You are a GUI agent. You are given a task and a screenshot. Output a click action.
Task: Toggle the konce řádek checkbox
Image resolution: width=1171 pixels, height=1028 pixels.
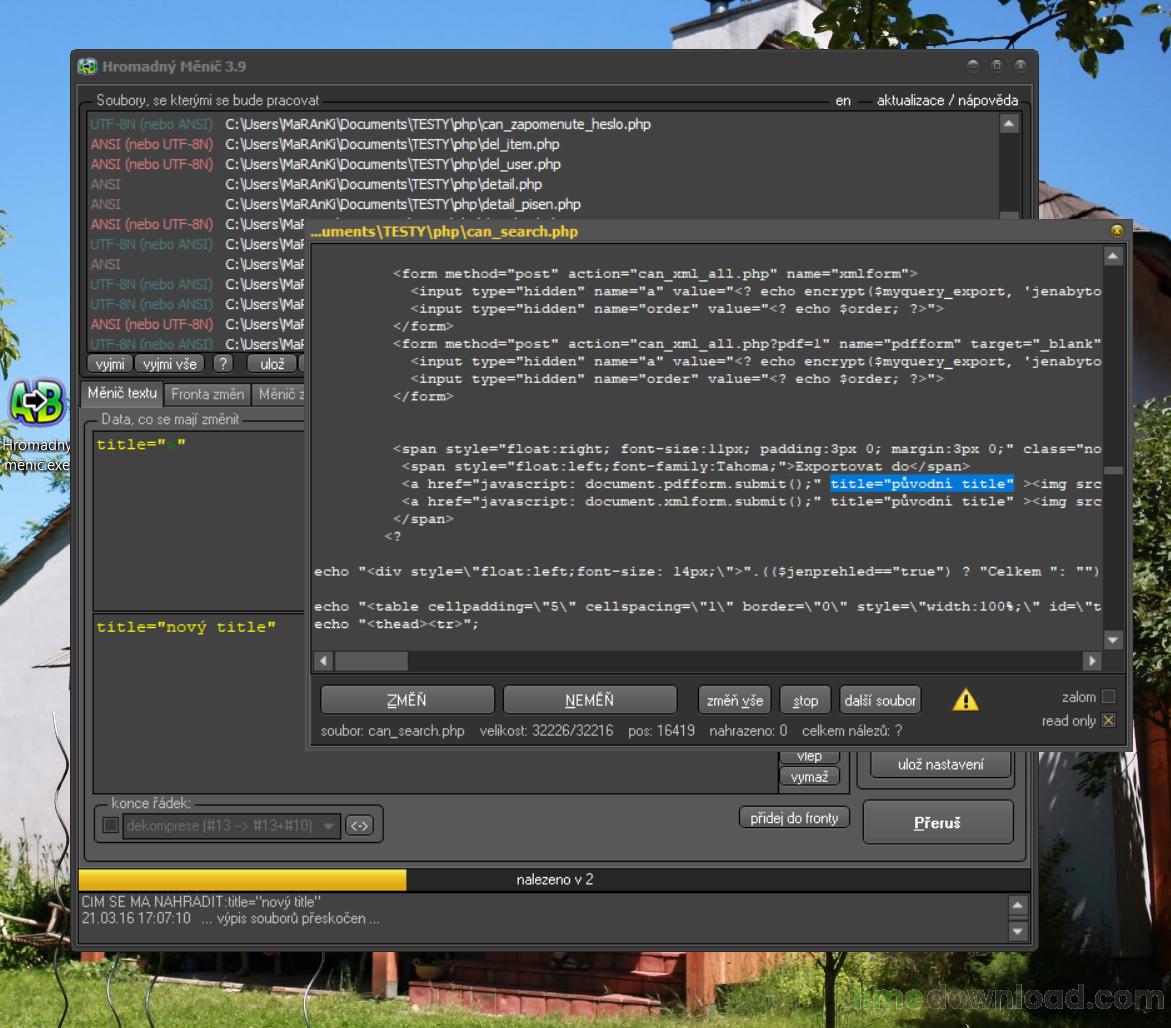[110, 826]
